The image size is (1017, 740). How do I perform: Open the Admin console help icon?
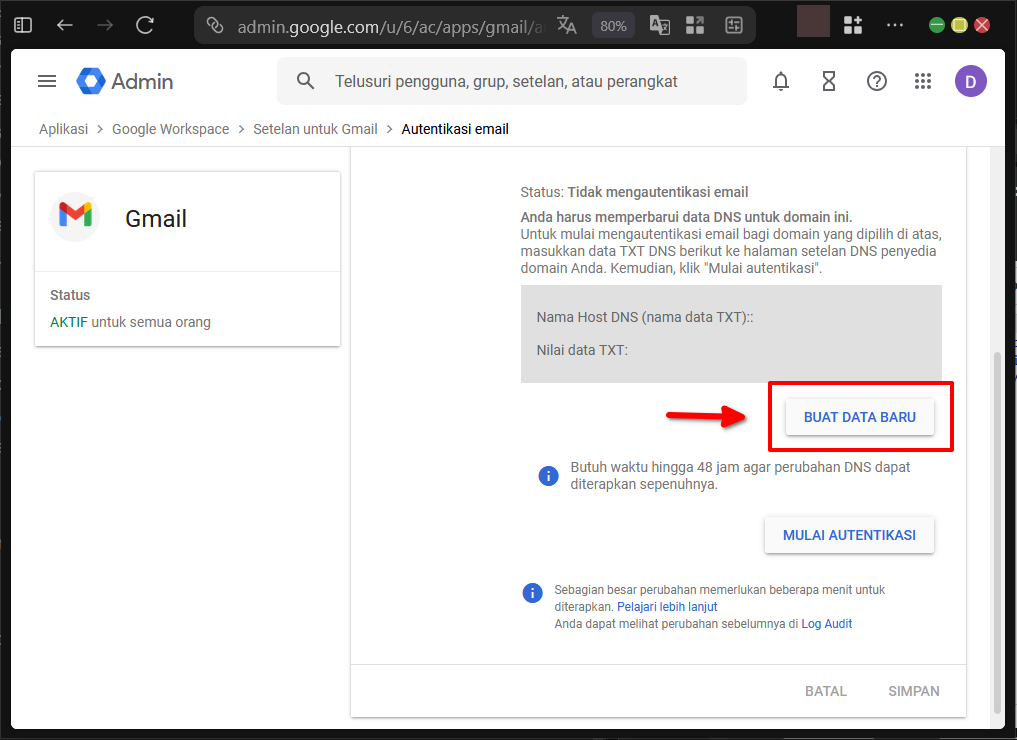877,81
